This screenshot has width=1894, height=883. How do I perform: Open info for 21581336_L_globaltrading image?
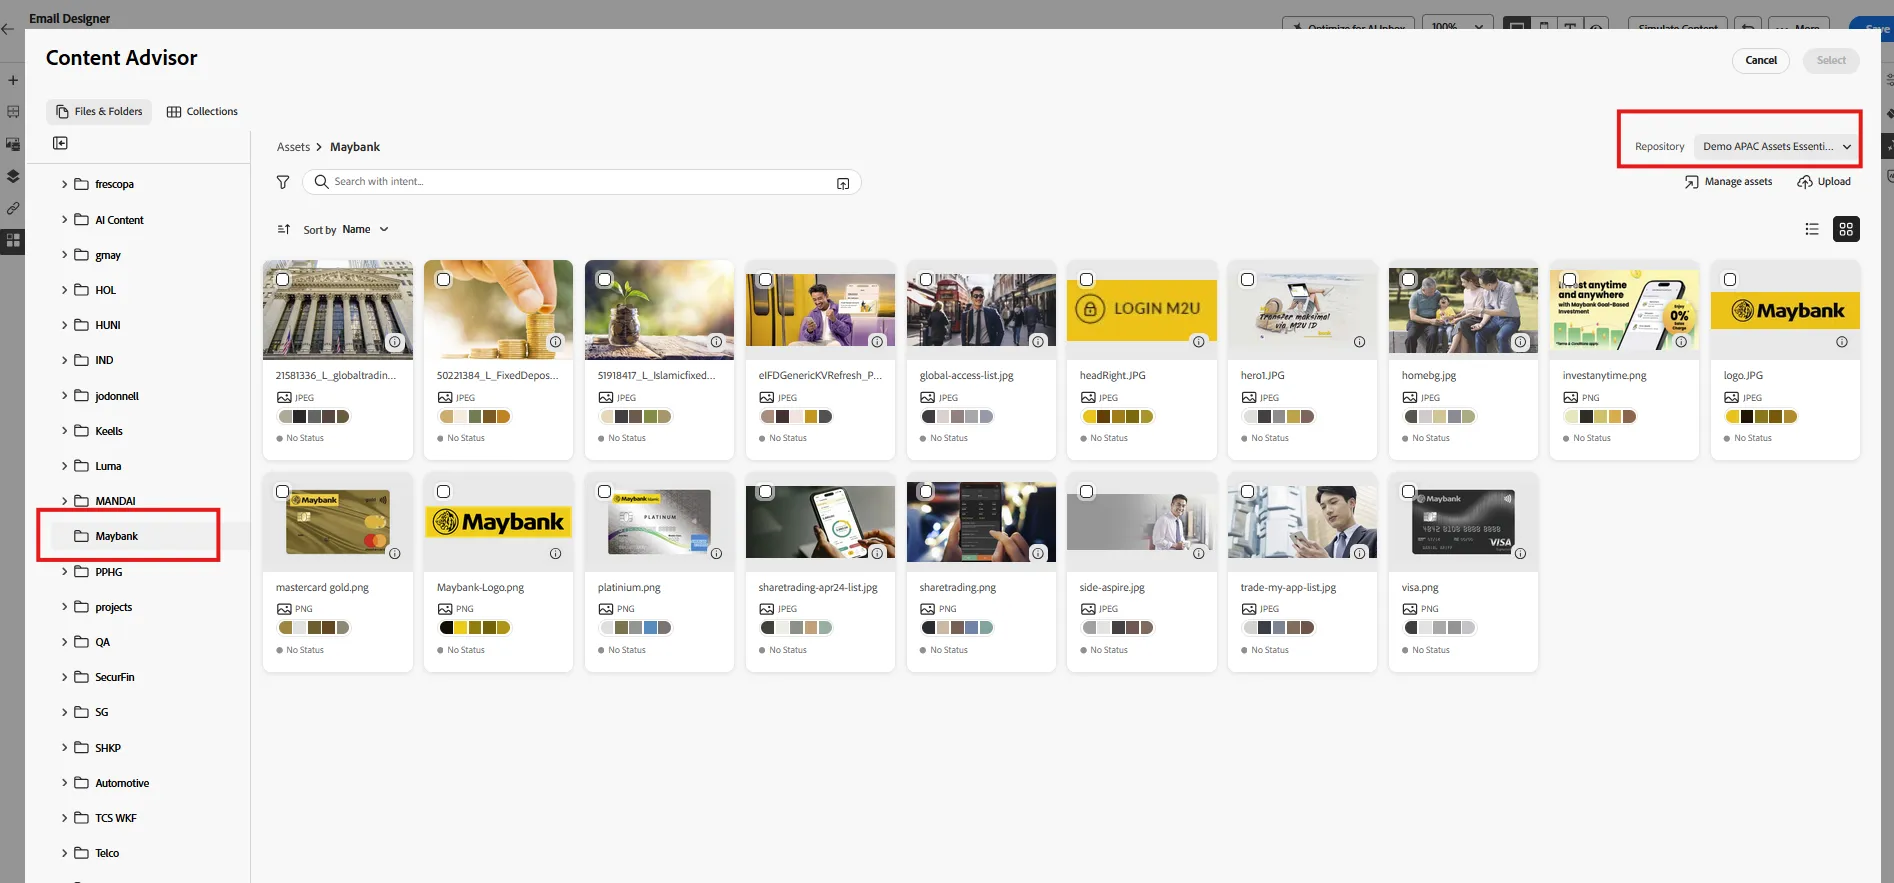395,342
